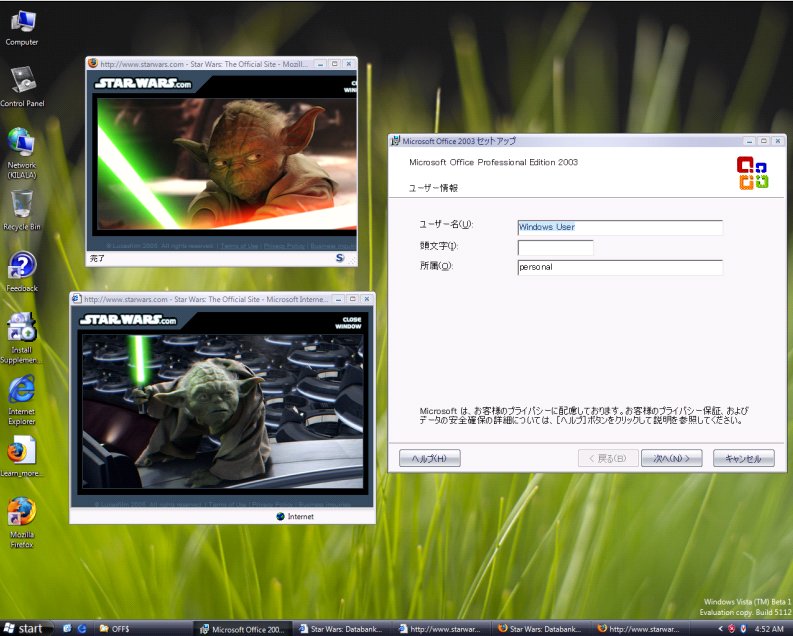Click the Firefox icon in Yoda window title bar
793x636 pixels.
(x=93, y=63)
